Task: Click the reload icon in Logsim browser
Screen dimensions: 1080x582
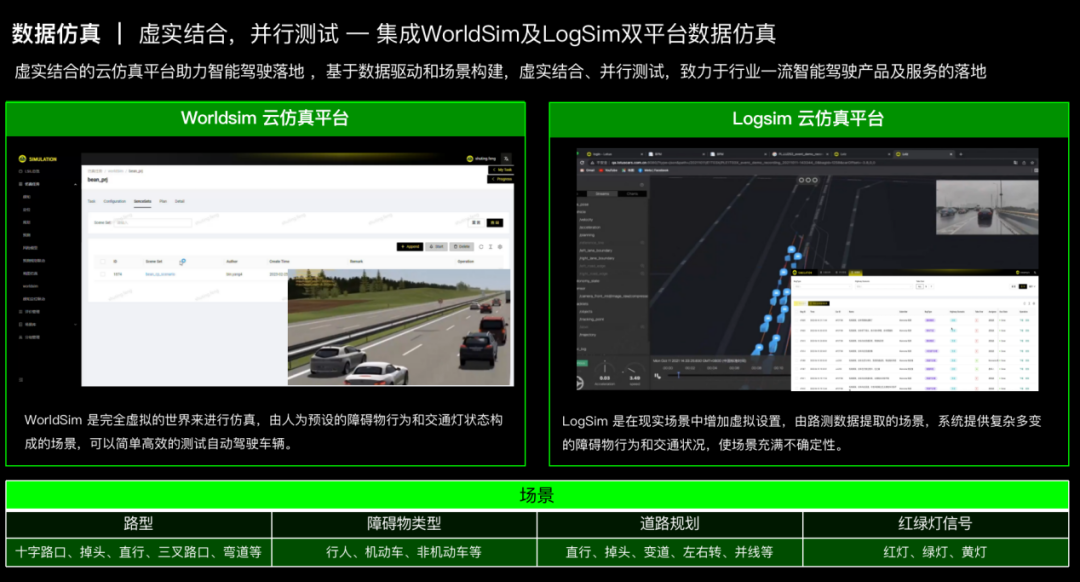Action: [582, 163]
